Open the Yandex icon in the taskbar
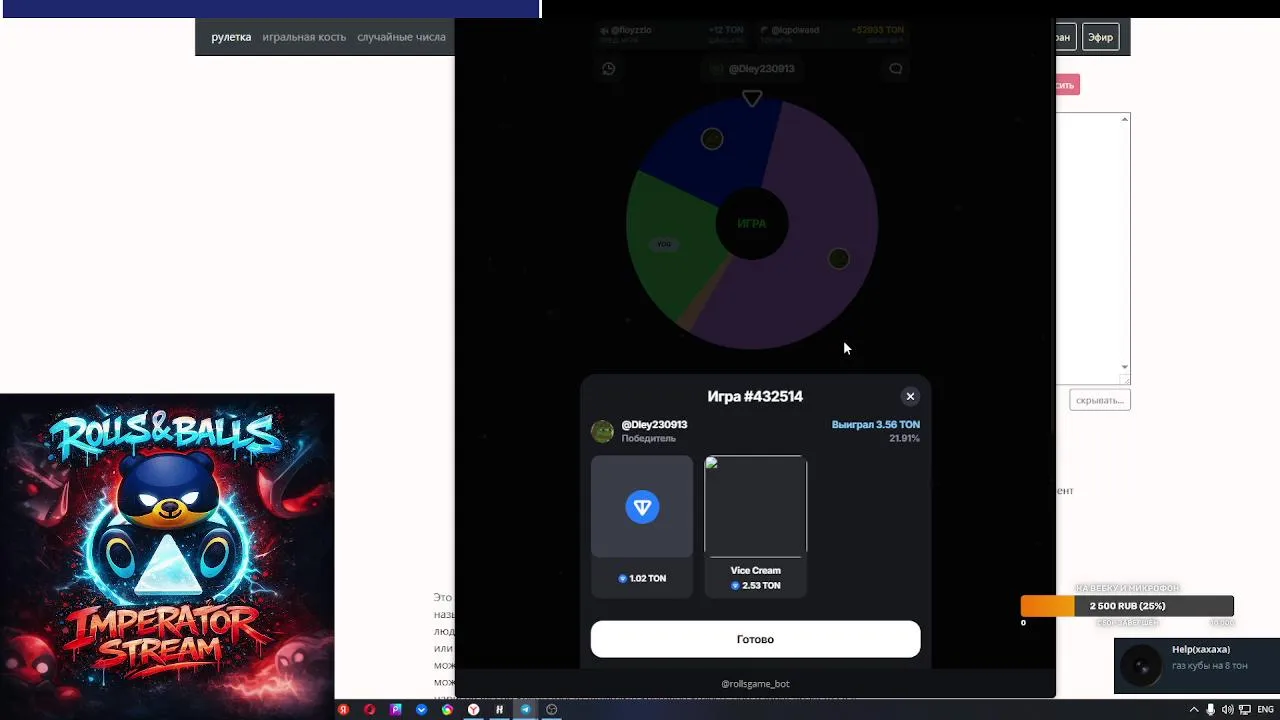Viewport: 1280px width, 720px height. [343, 709]
